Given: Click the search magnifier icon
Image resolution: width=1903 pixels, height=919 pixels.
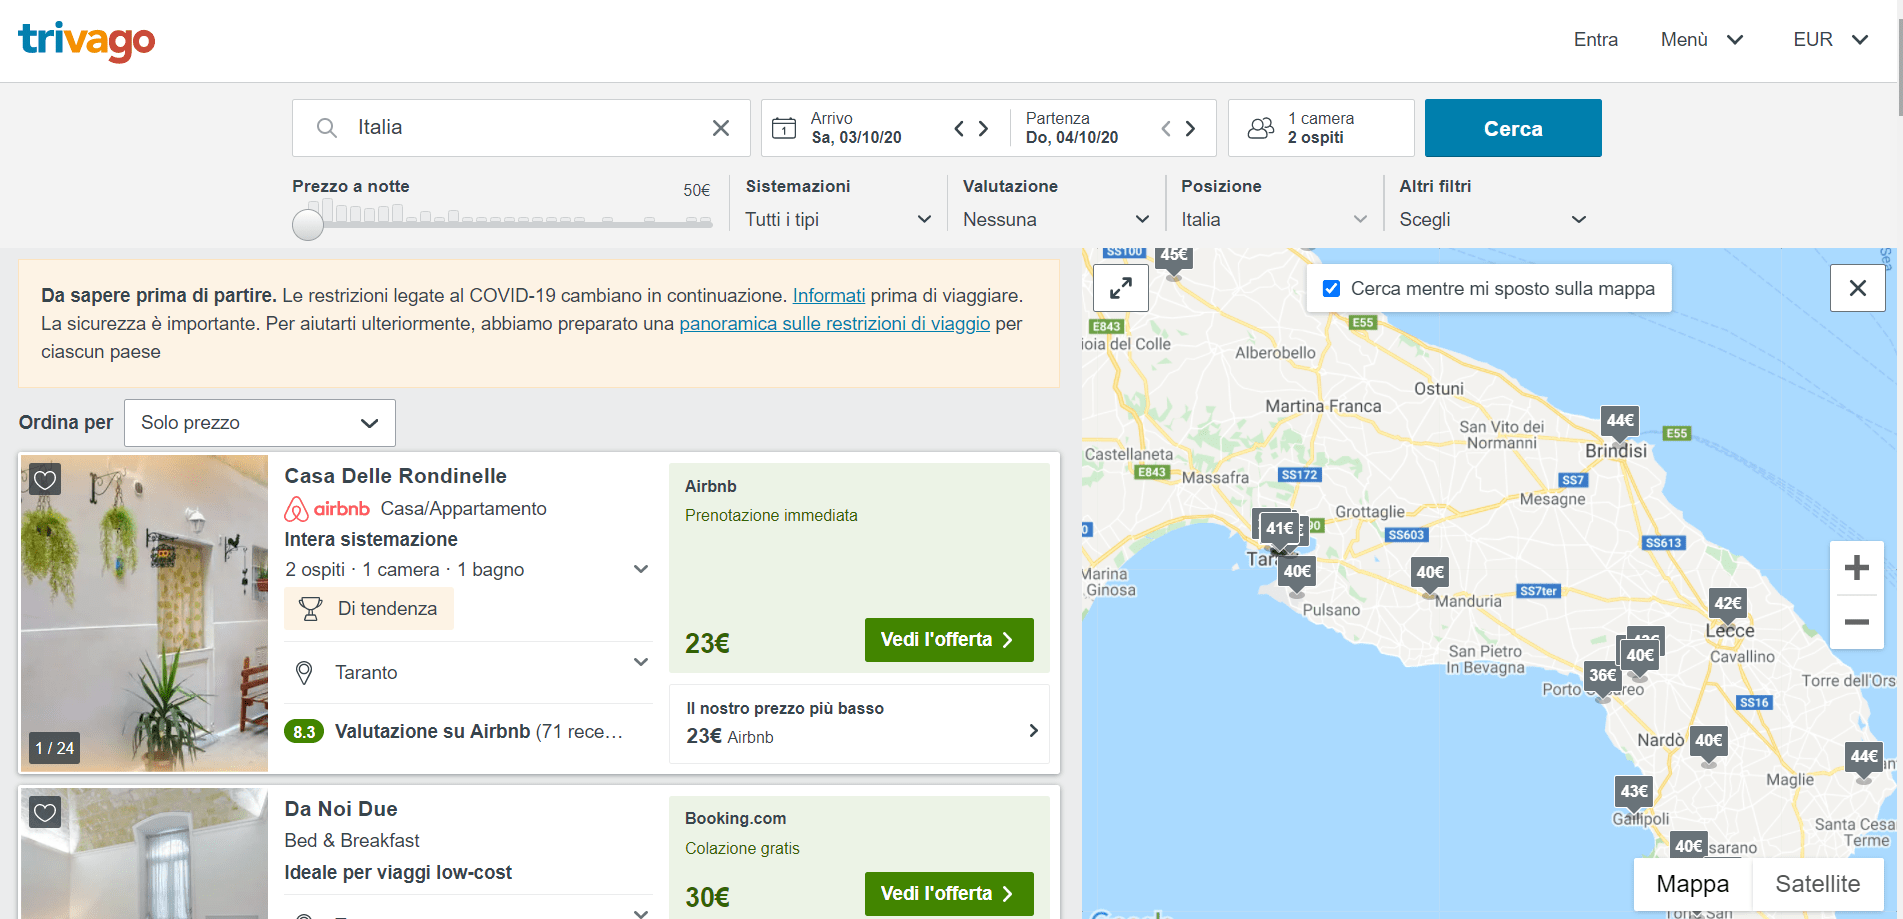Looking at the screenshot, I should click(326, 128).
